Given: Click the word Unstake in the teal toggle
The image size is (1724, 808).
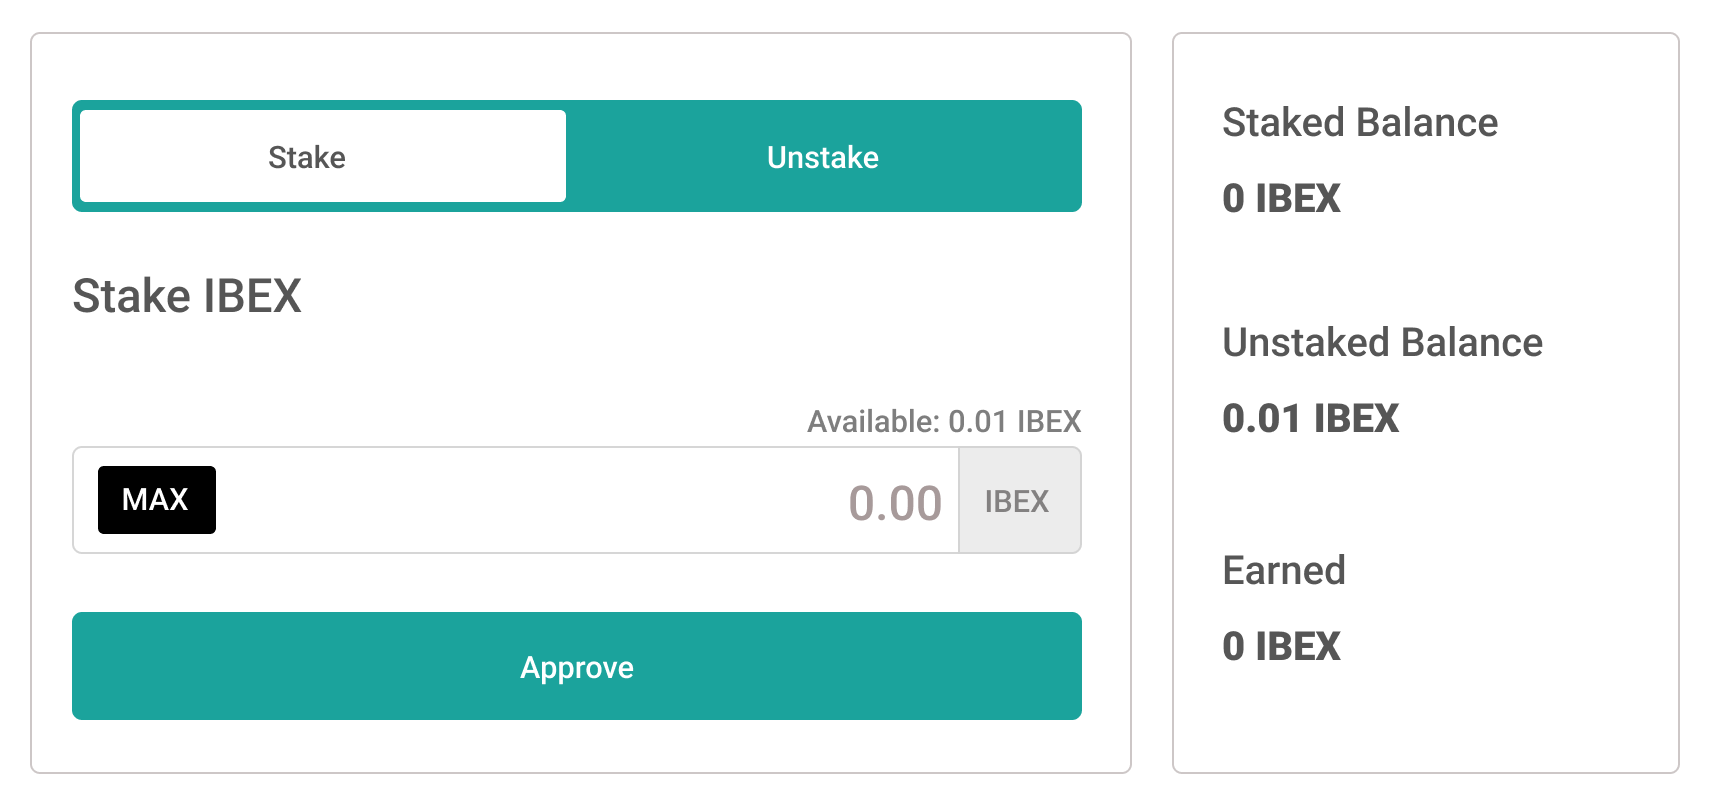Looking at the screenshot, I should tap(823, 157).
